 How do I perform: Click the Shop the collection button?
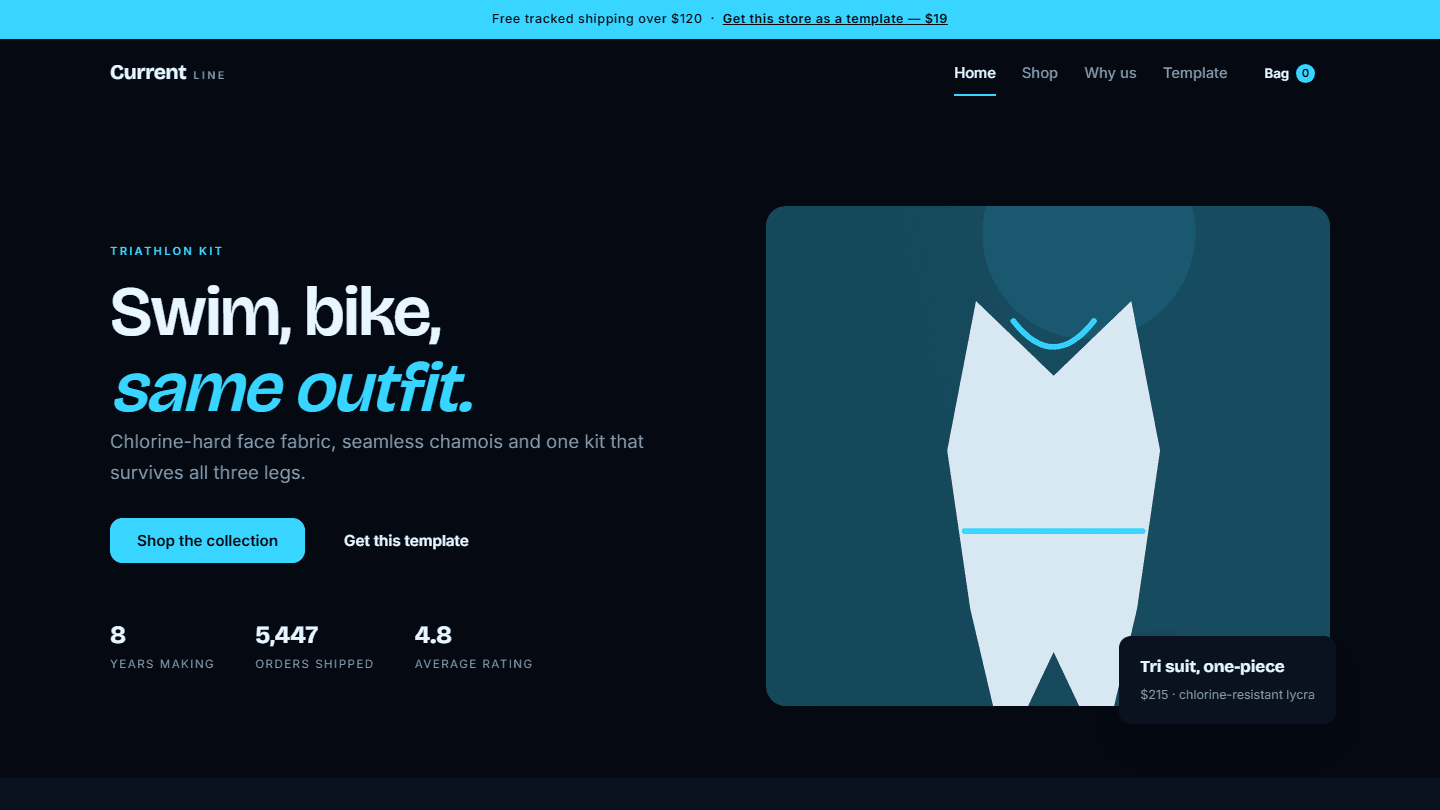[x=207, y=540]
